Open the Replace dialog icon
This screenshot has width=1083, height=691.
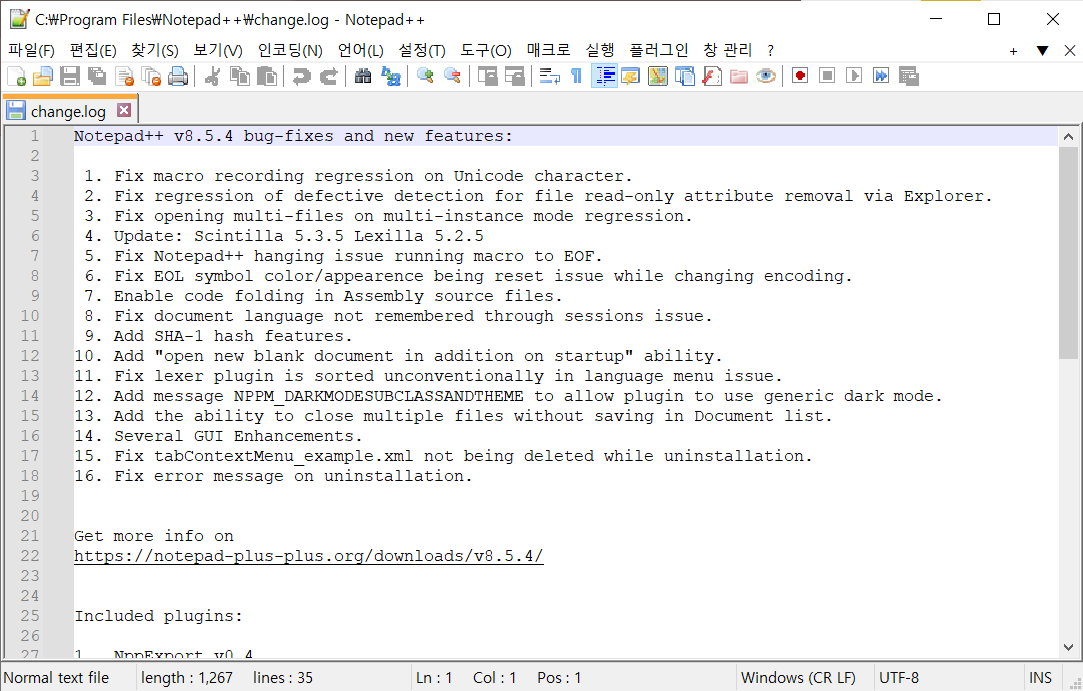coord(391,76)
